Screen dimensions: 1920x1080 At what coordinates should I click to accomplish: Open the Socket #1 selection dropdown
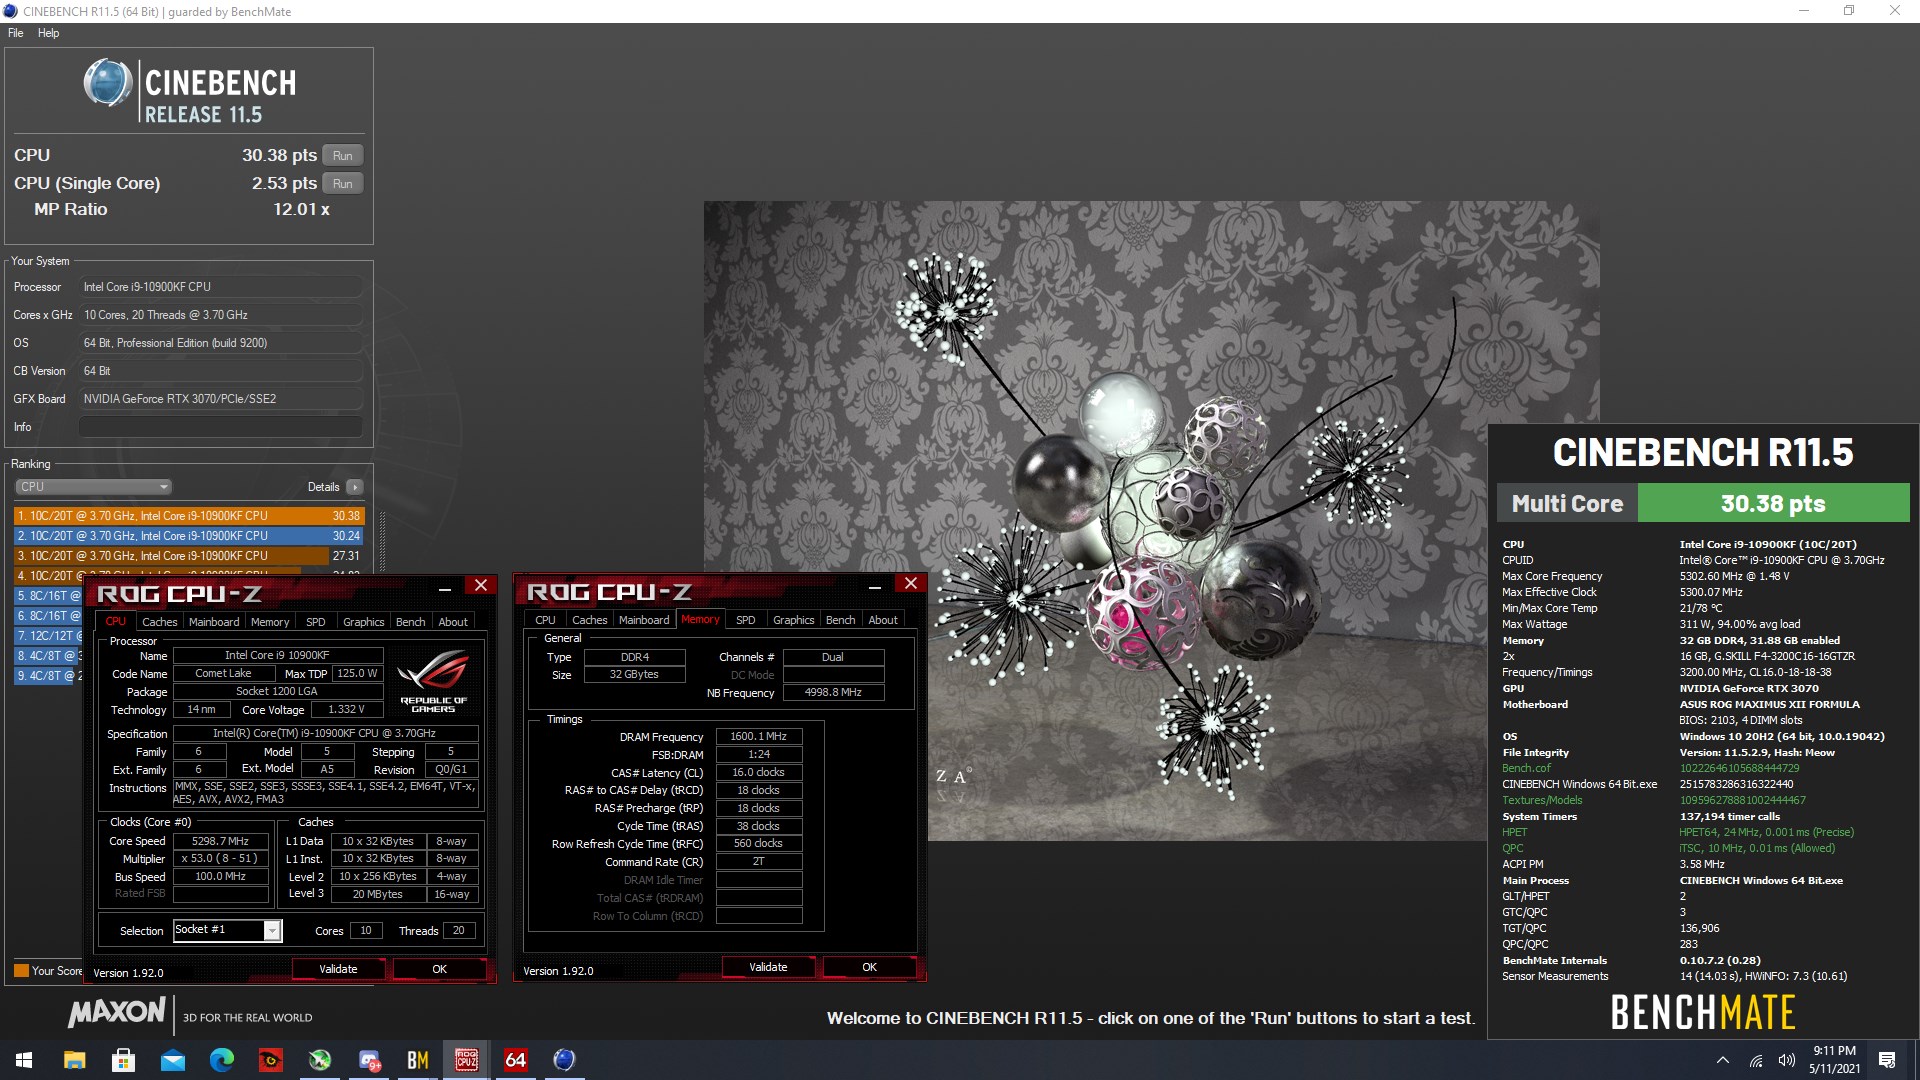click(228, 930)
